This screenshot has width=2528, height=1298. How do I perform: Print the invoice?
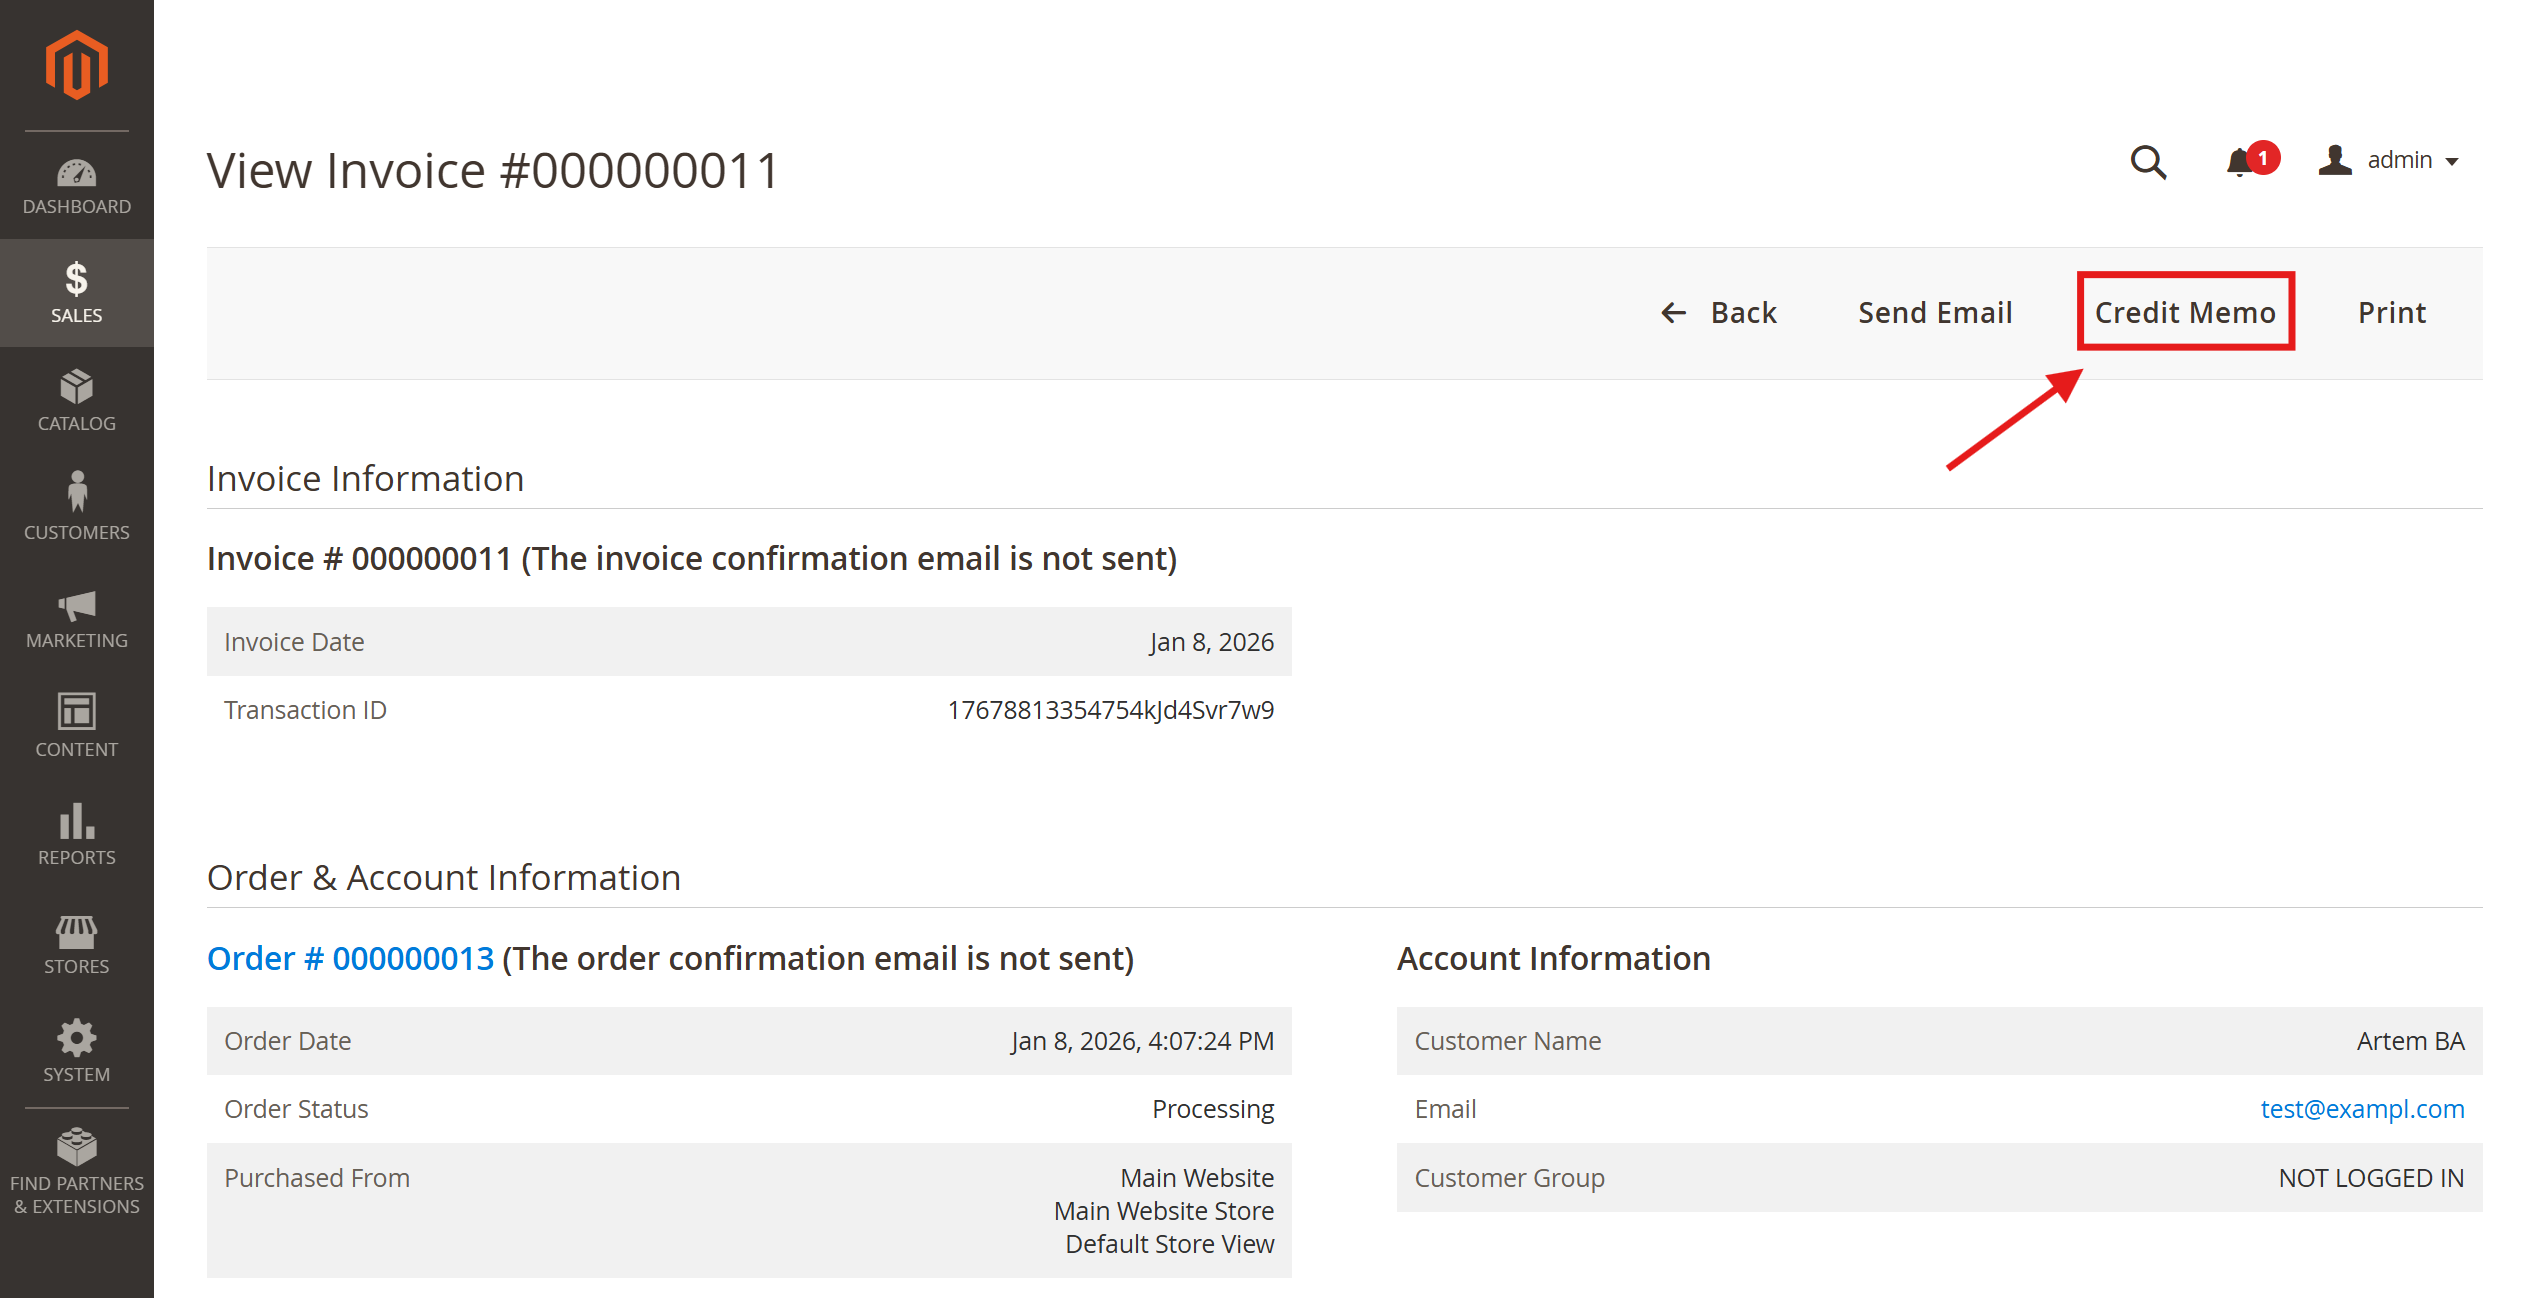point(2391,313)
